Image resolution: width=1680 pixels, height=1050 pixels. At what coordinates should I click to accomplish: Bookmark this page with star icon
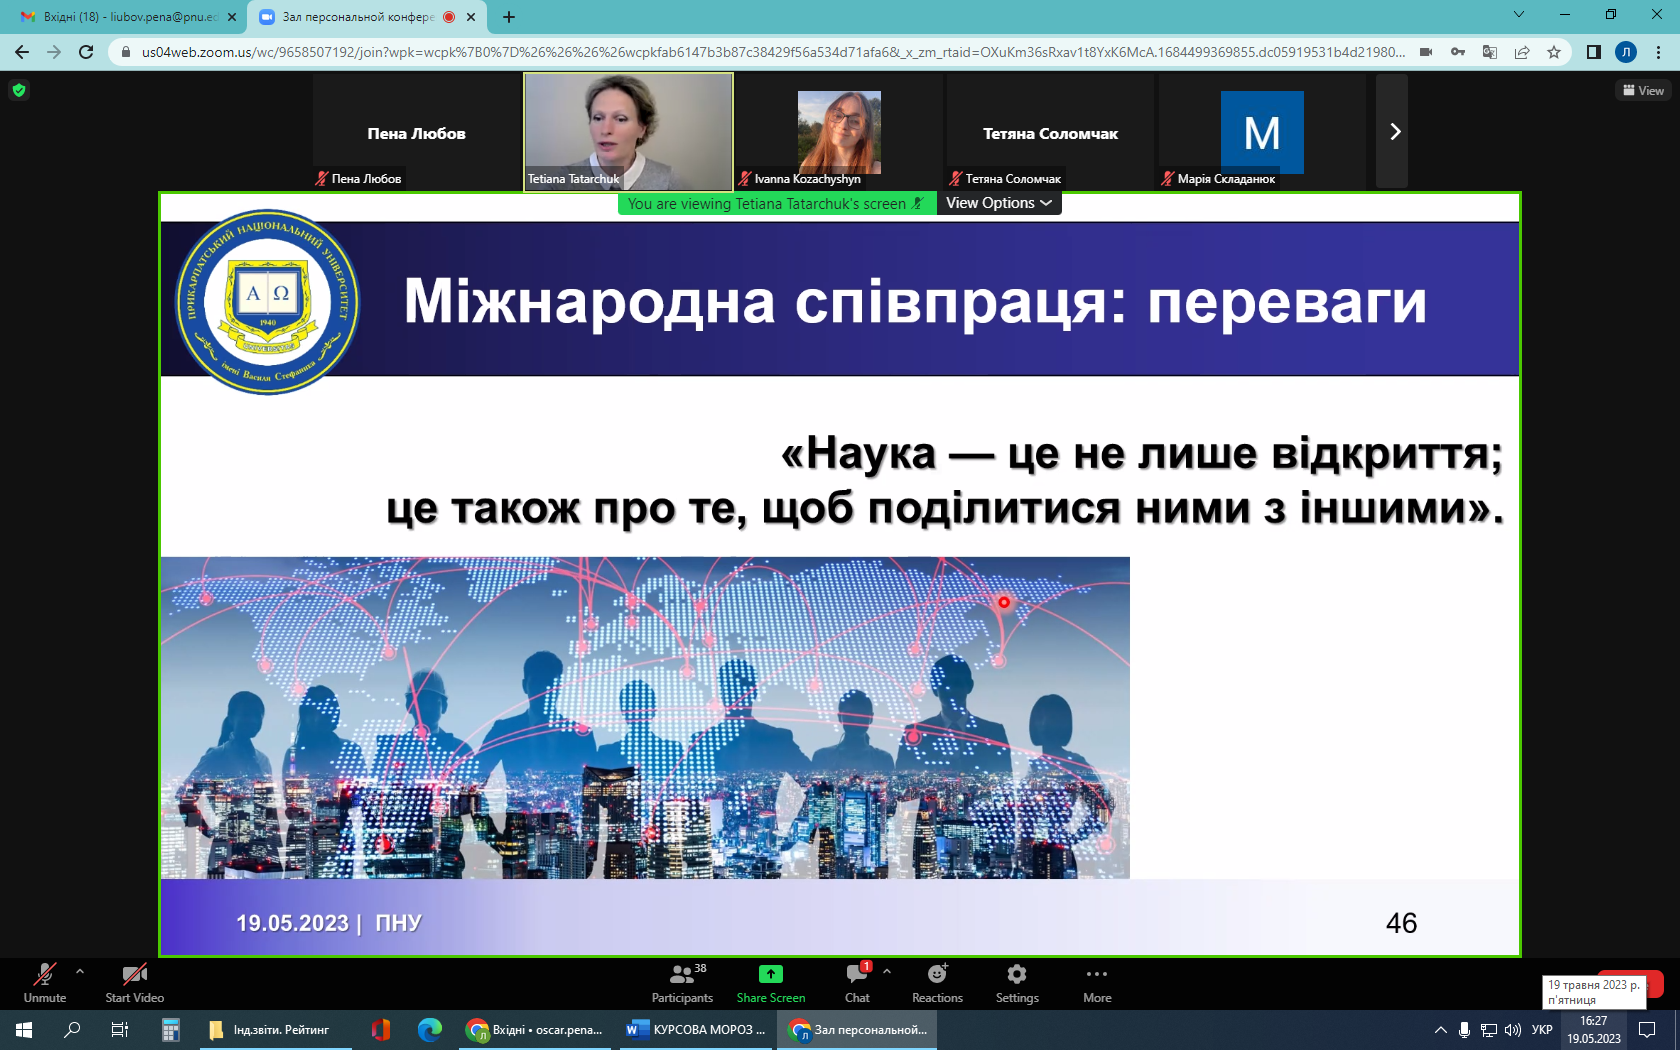pyautogui.click(x=1554, y=52)
